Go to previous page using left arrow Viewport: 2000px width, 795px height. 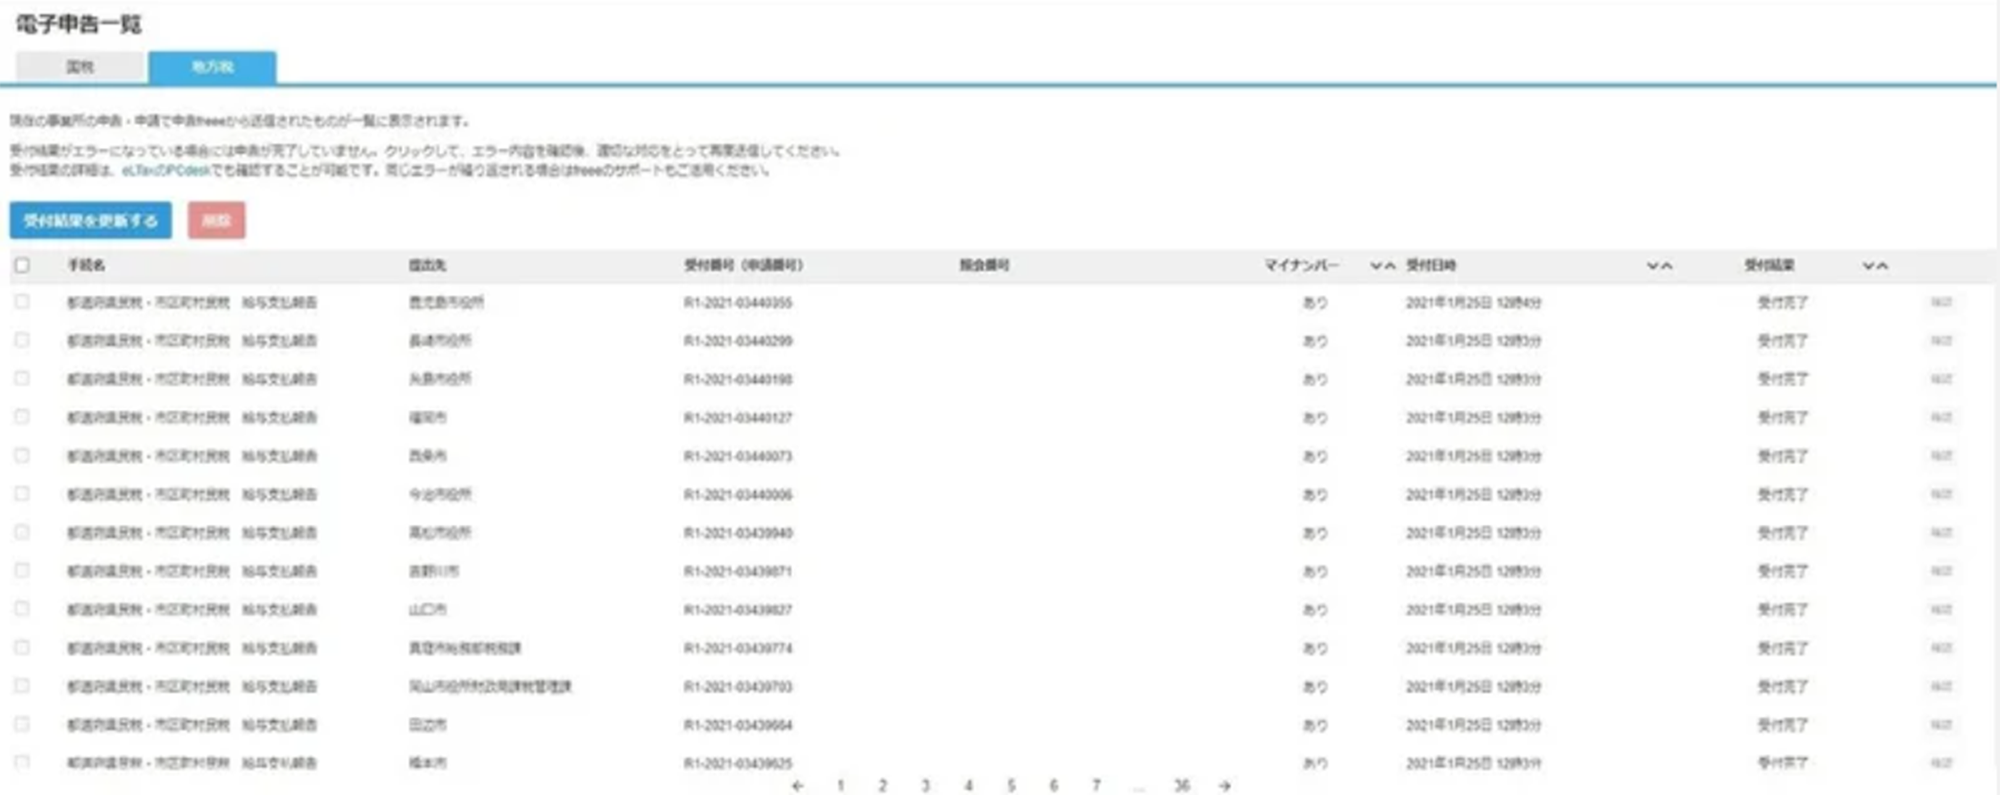(x=797, y=786)
